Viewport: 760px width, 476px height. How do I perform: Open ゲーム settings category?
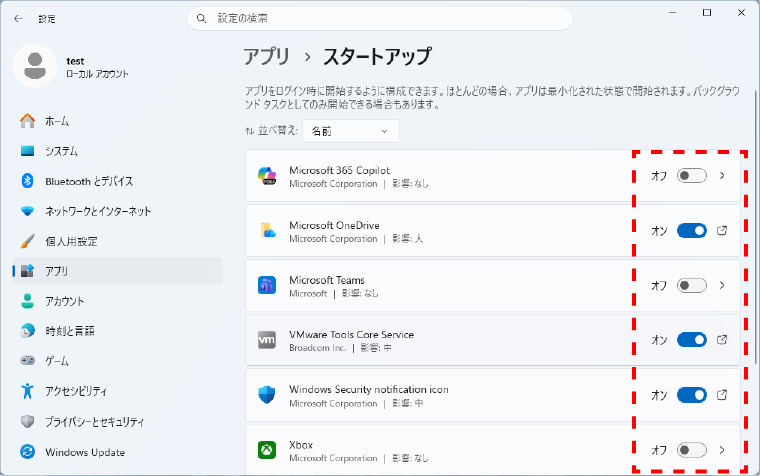(117, 361)
